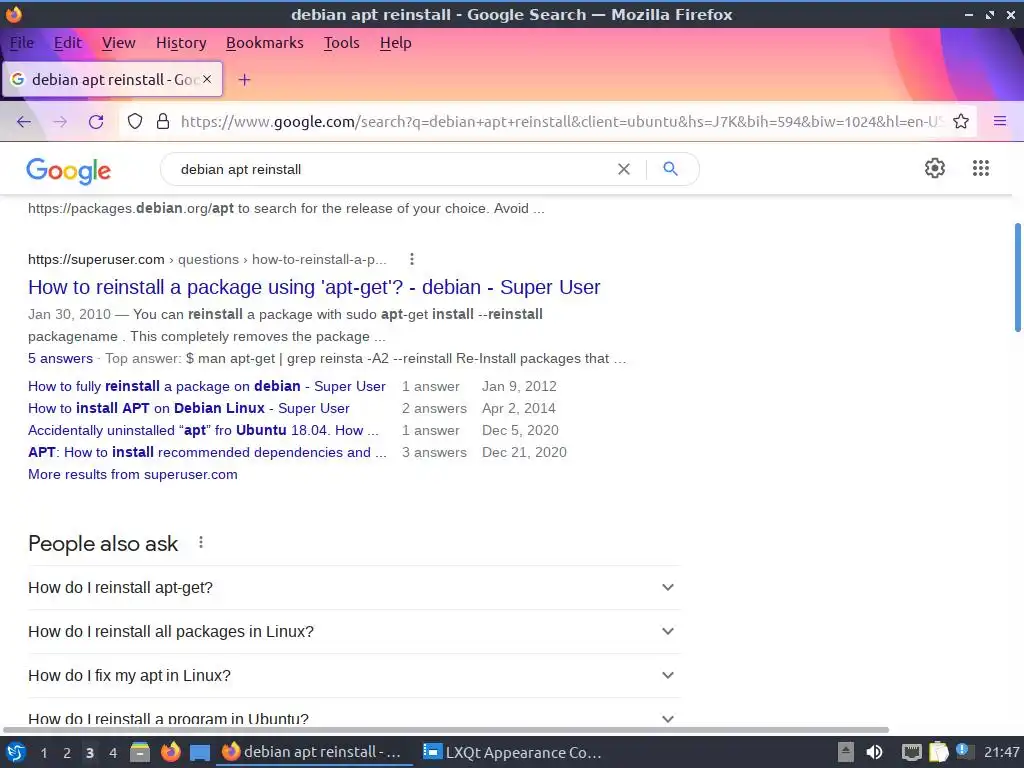Open a new tab with the plus button
This screenshot has width=1024, height=768.
click(244, 80)
